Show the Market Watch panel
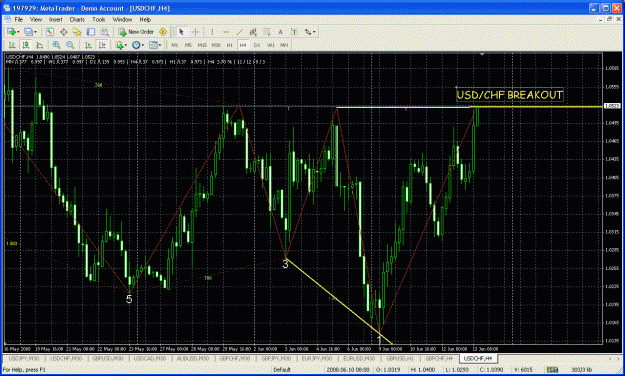The image size is (625, 376). pos(49,32)
